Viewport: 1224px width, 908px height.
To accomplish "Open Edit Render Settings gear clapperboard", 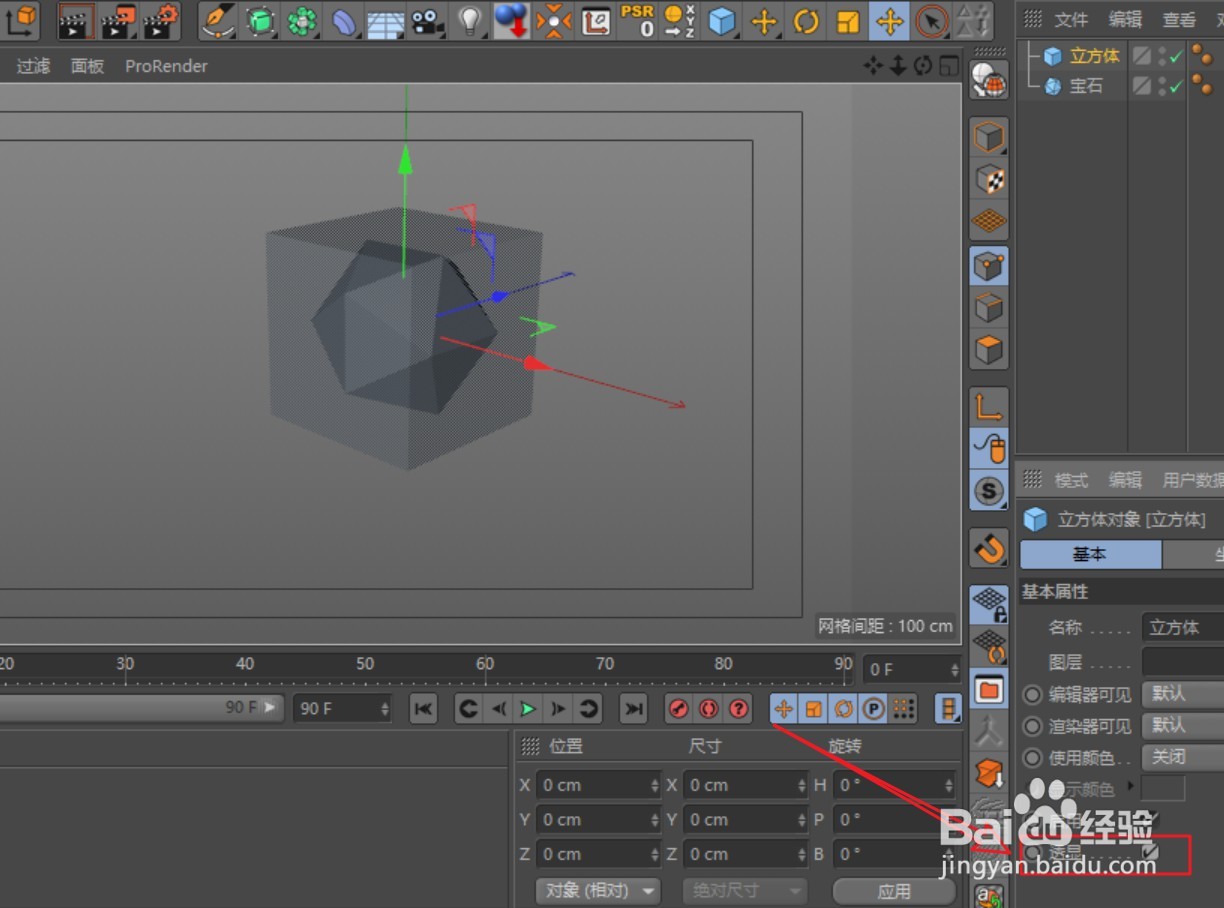I will point(161,20).
